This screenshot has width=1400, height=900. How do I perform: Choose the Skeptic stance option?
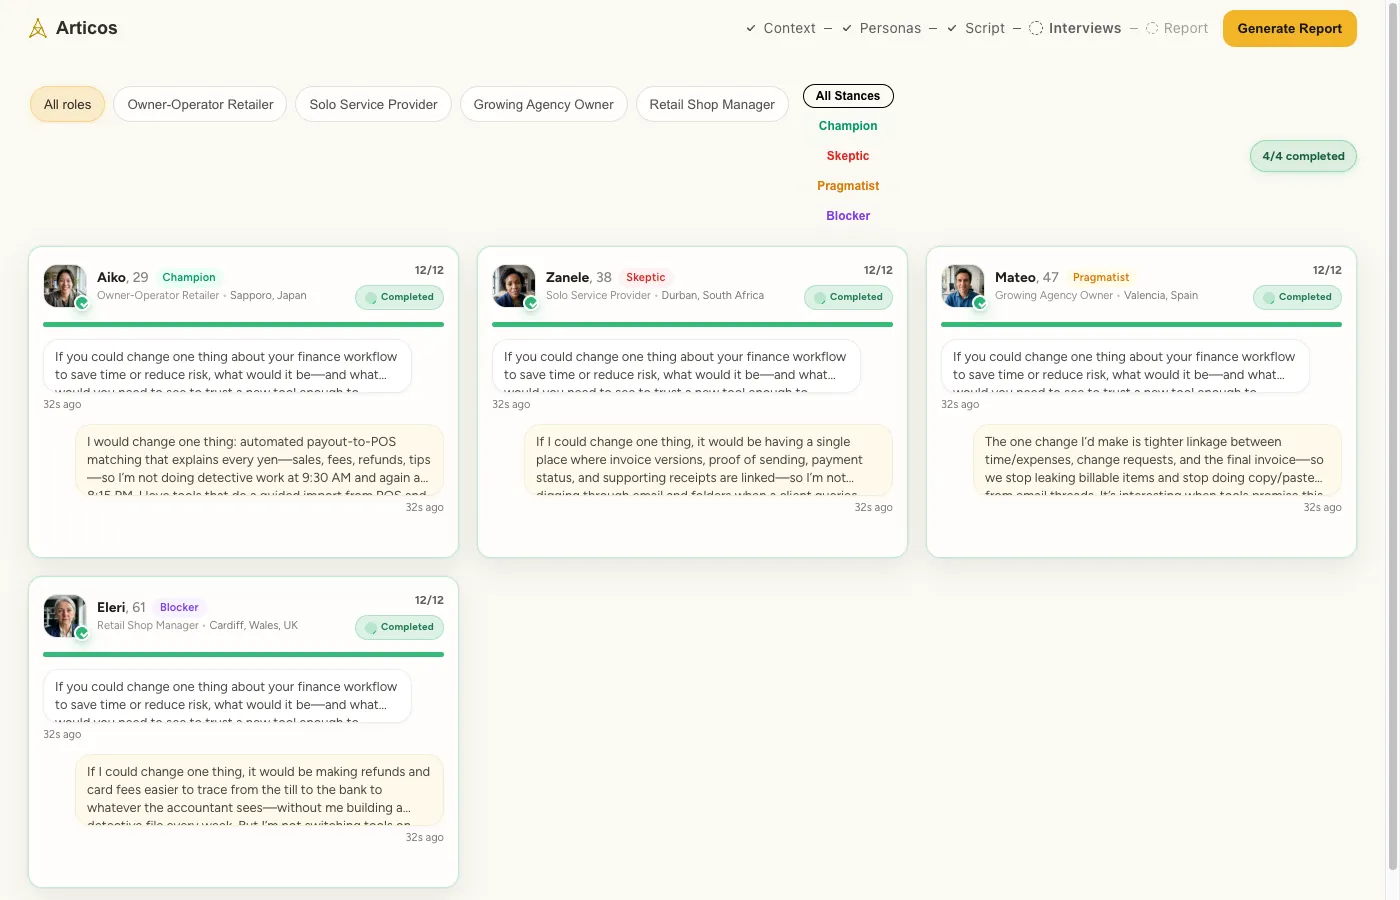coord(848,156)
